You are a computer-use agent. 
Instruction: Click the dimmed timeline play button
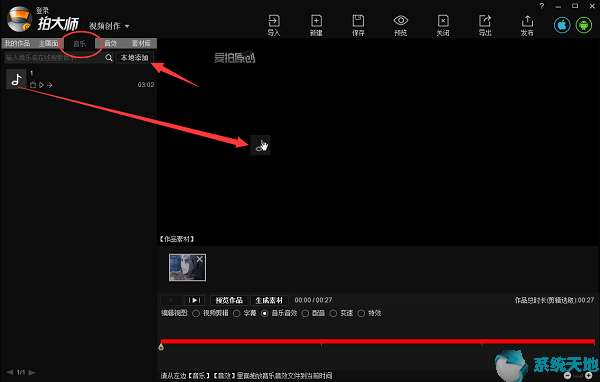pos(171,300)
